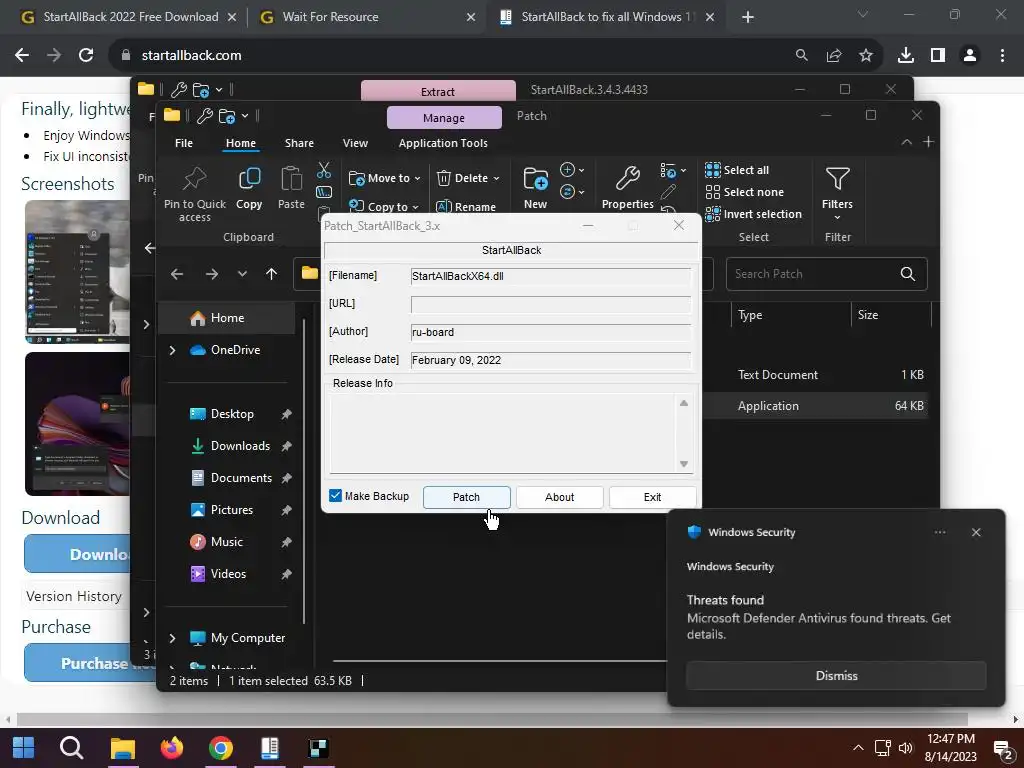Image resolution: width=1024 pixels, height=768 pixels.
Task: Click the Exit button in dialog
Action: [x=652, y=497]
